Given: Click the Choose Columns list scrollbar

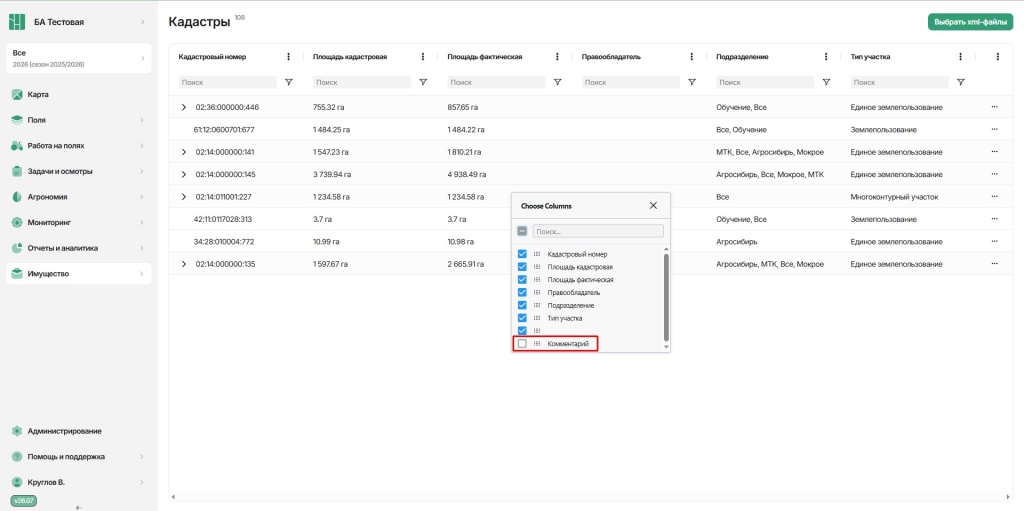Looking at the screenshot, I should [666, 297].
